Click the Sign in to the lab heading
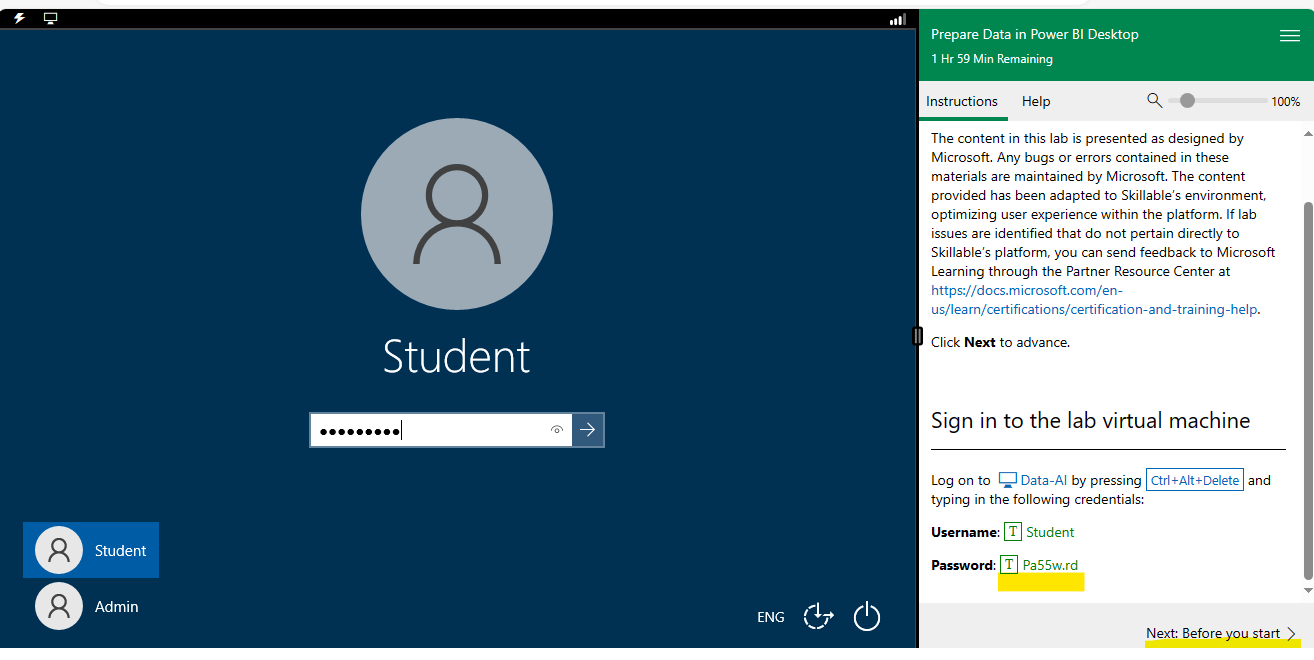The height and width of the screenshot is (660, 1314). pyautogui.click(x=1091, y=421)
